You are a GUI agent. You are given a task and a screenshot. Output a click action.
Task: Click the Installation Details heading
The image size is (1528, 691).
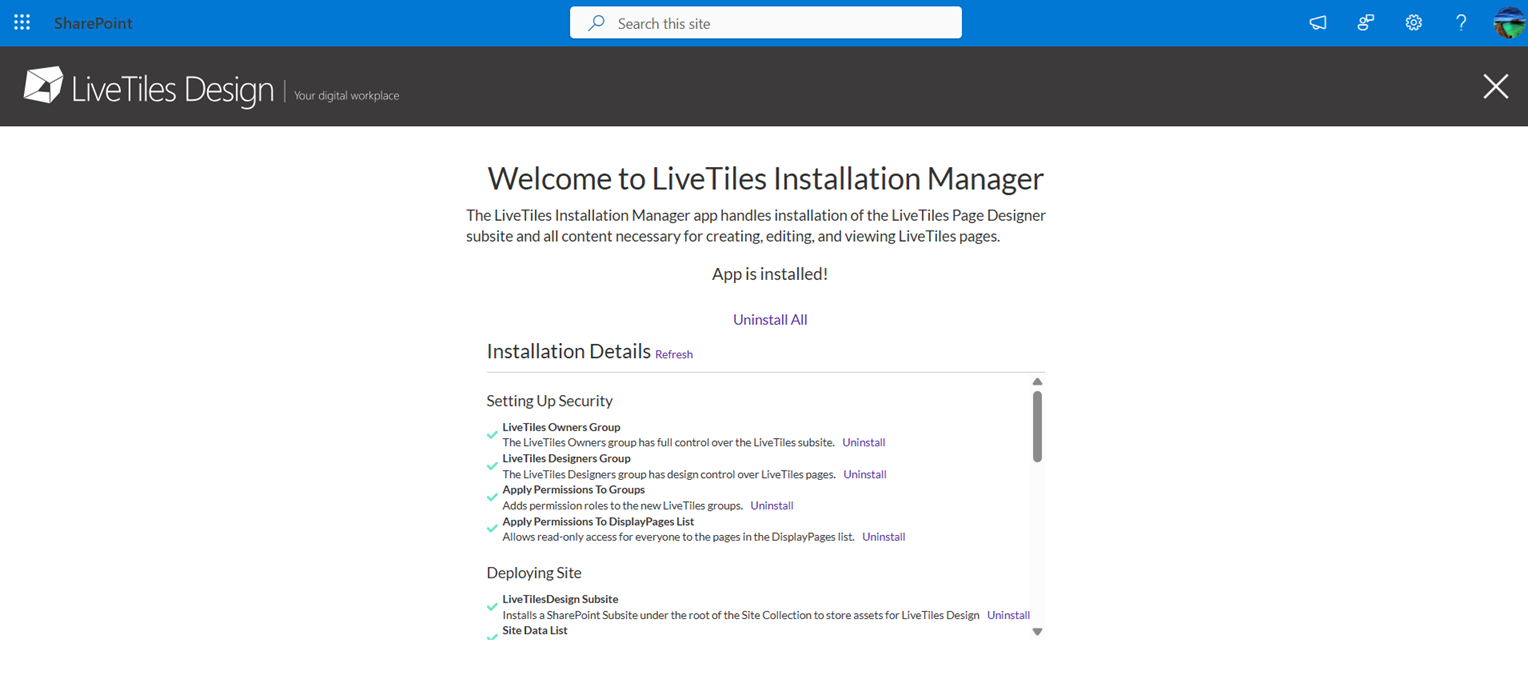568,351
